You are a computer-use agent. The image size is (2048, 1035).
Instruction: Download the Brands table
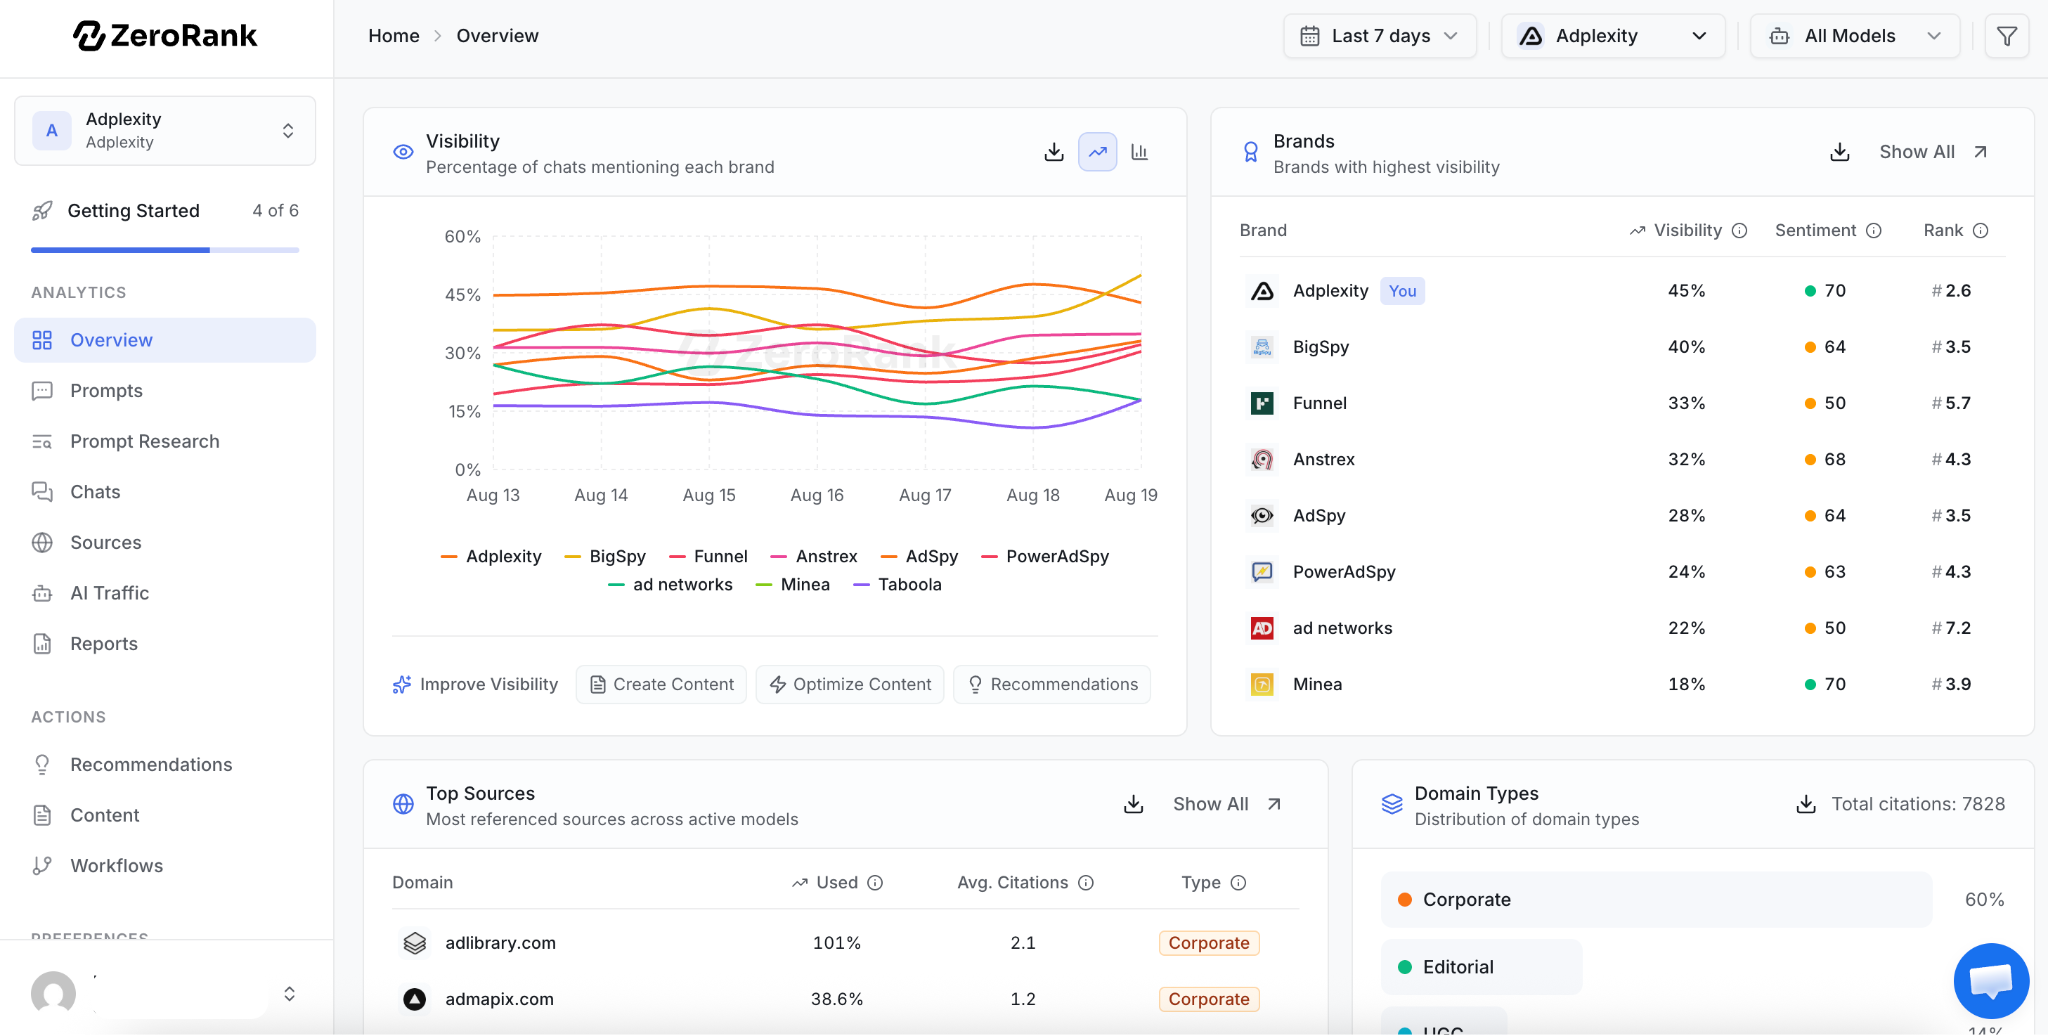[x=1840, y=152]
